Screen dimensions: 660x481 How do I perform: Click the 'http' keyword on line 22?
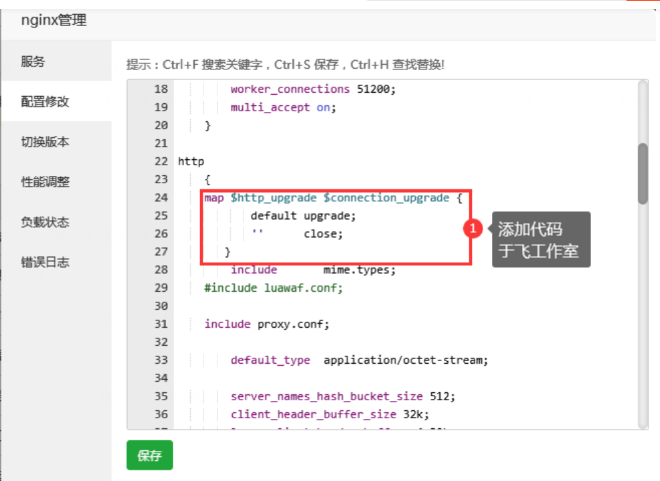[x=190, y=162]
